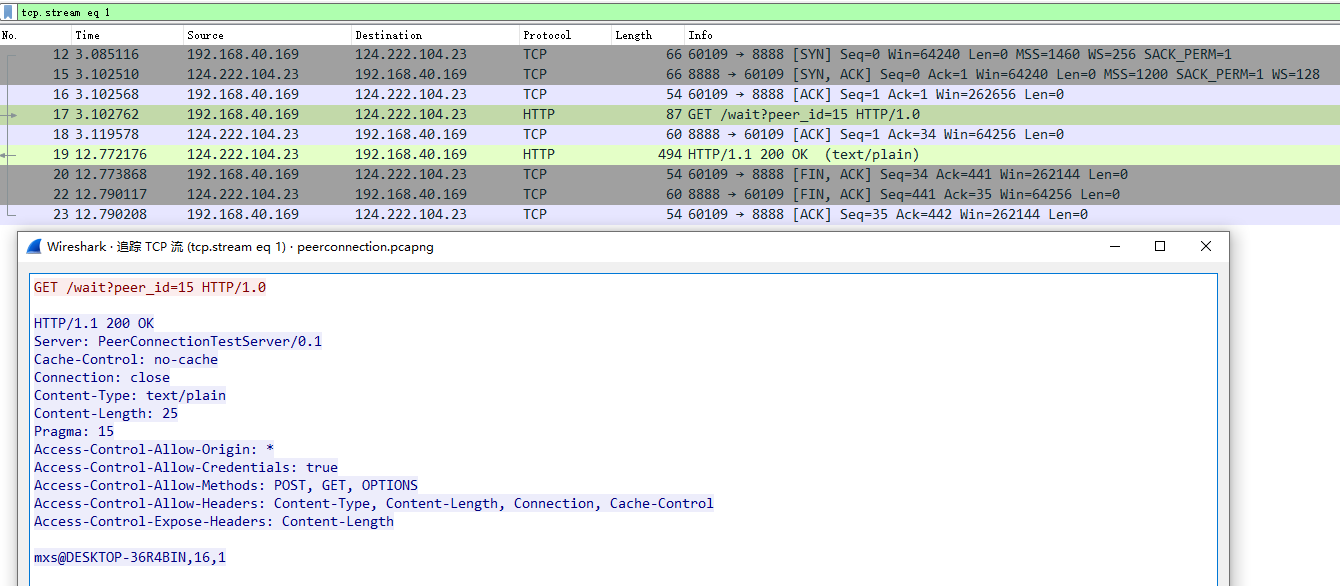
Task: Click the Access-Control-Allow-Origin: * line
Action: 154,449
